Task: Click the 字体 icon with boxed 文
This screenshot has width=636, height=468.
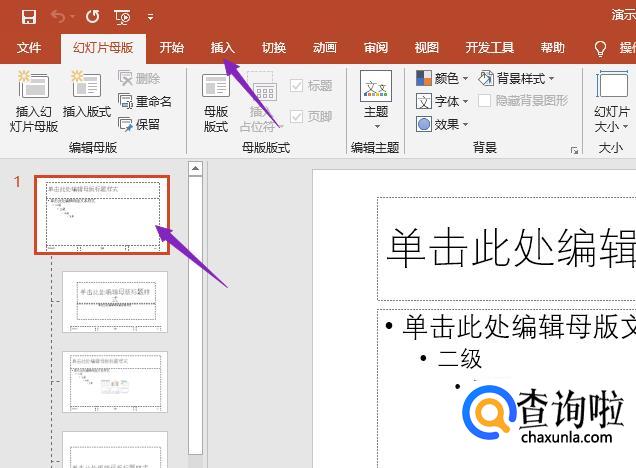Action: 424,101
